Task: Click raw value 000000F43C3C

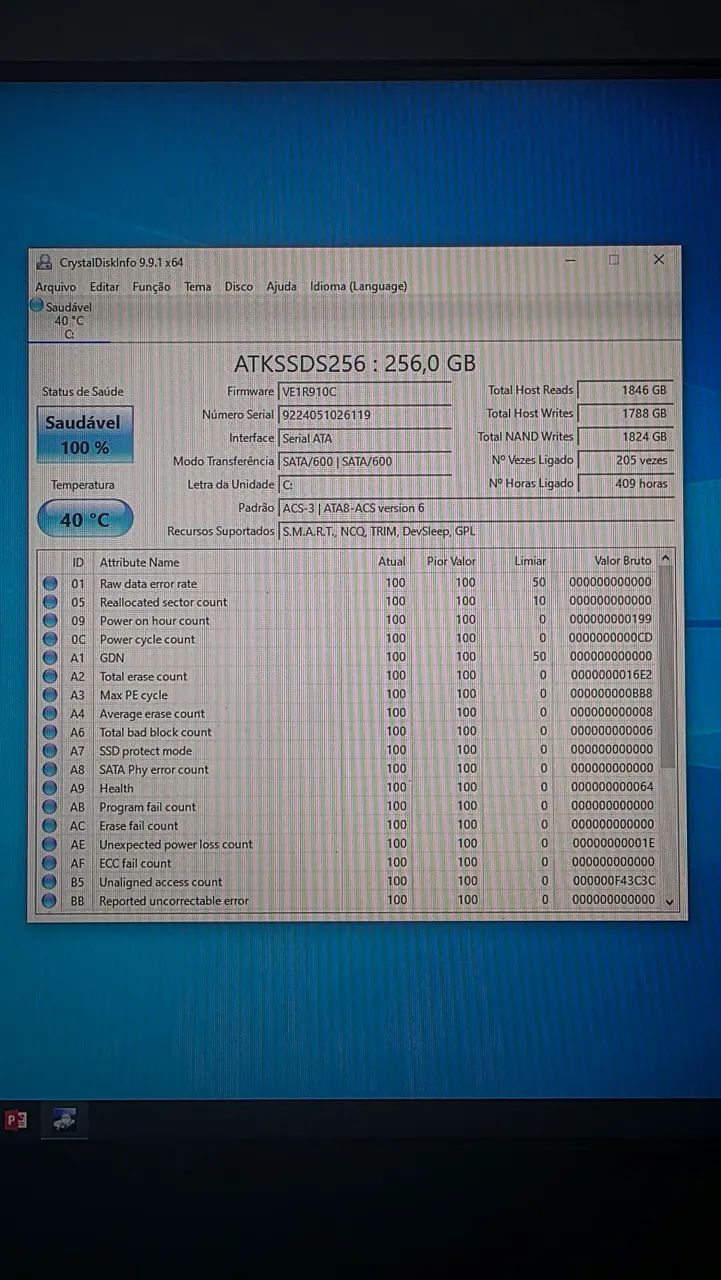Action: tap(613, 881)
